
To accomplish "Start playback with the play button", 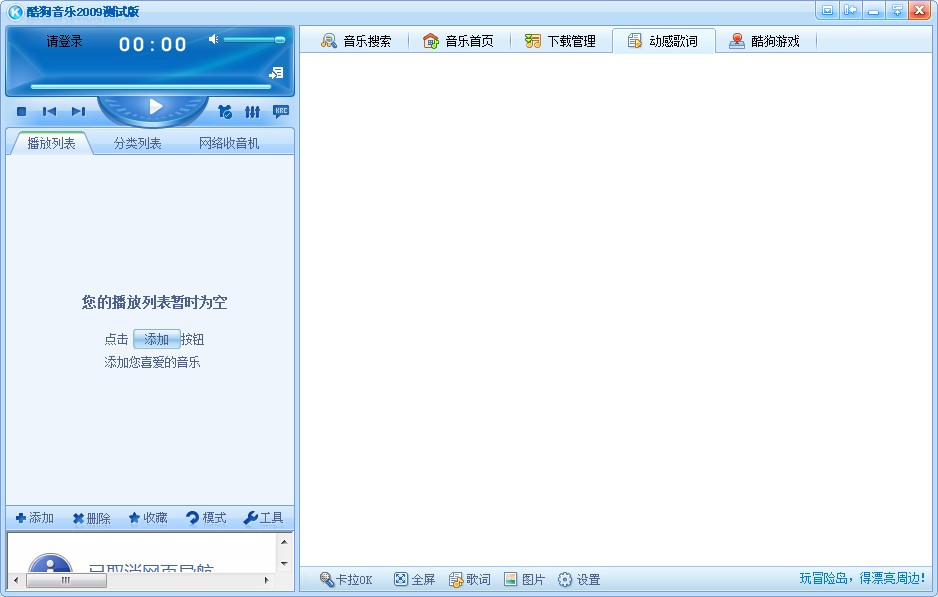I will click(156, 106).
